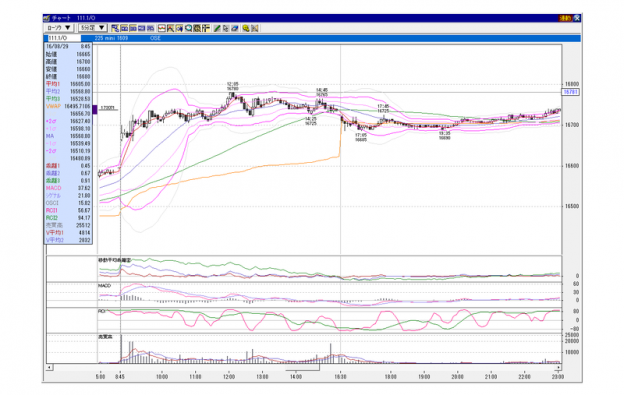Image resolution: width=624 pixels, height=395 pixels.
Task: Click the first chart layout toolbar icon
Action: pos(115,28)
